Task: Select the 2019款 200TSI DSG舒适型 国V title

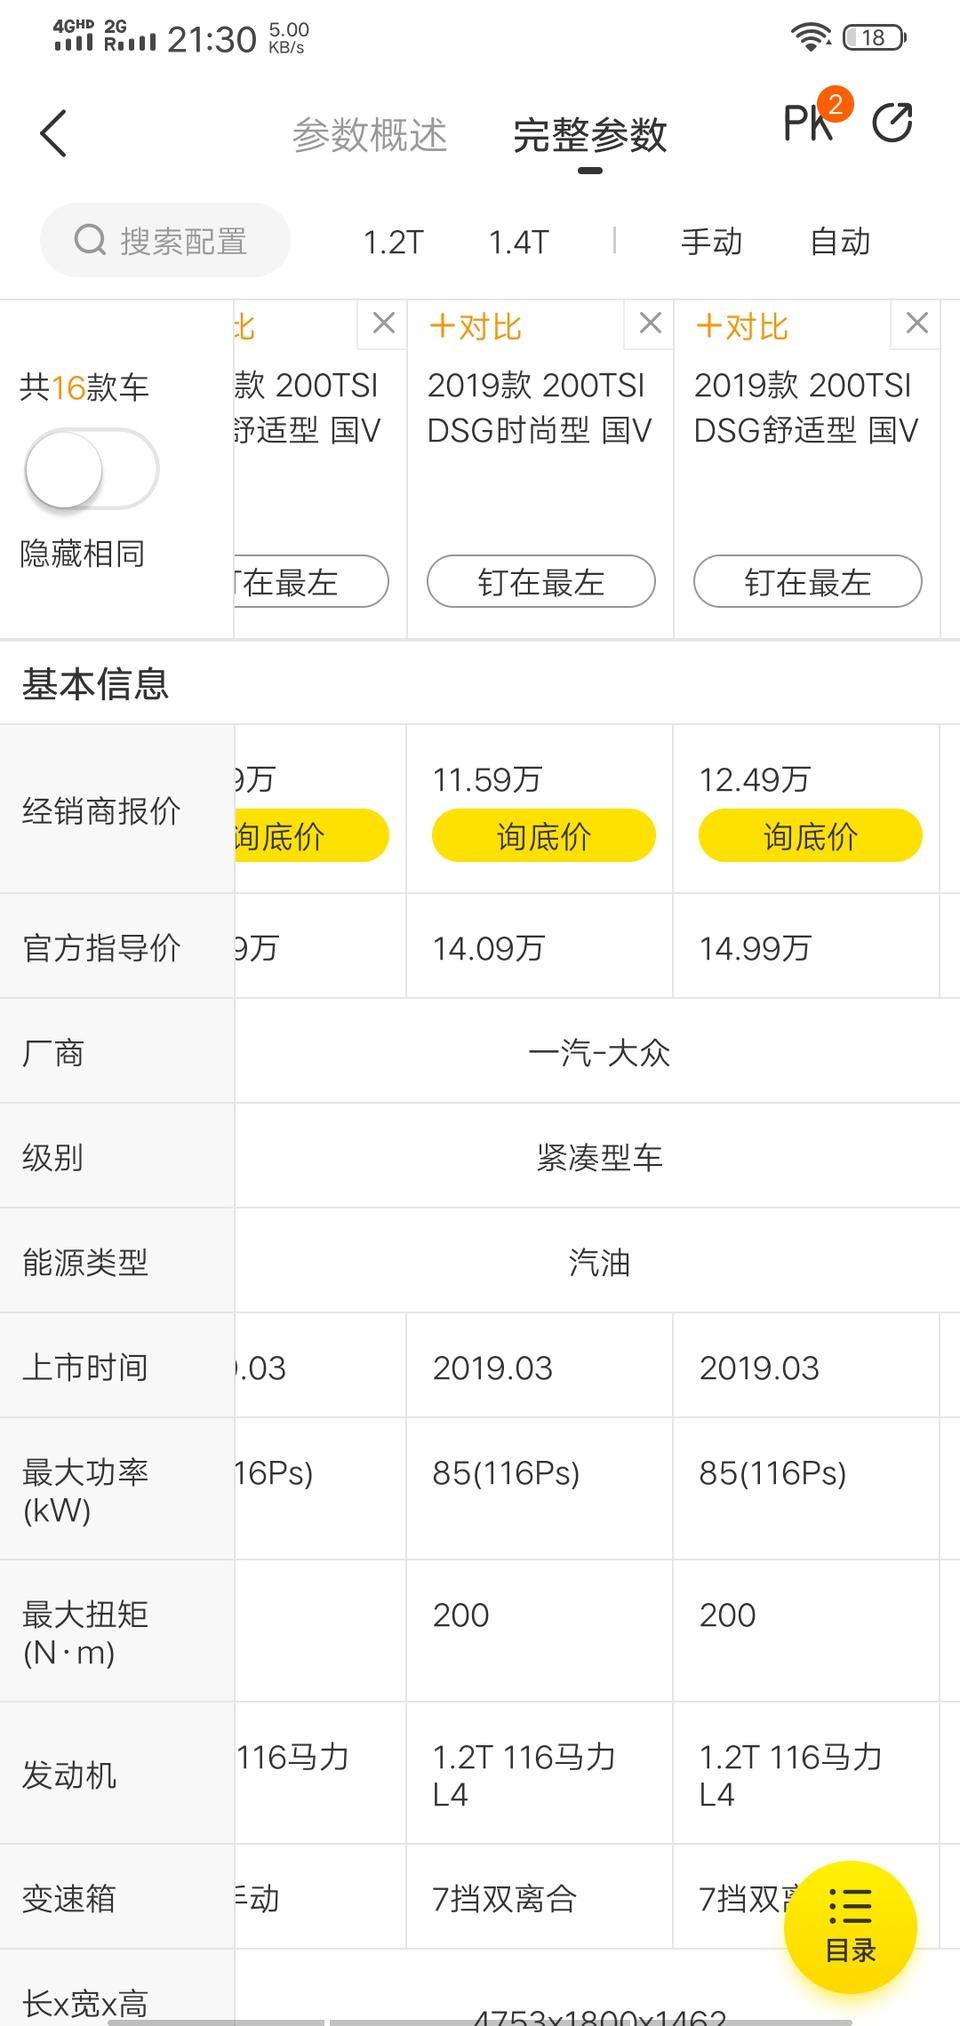Action: coord(806,408)
